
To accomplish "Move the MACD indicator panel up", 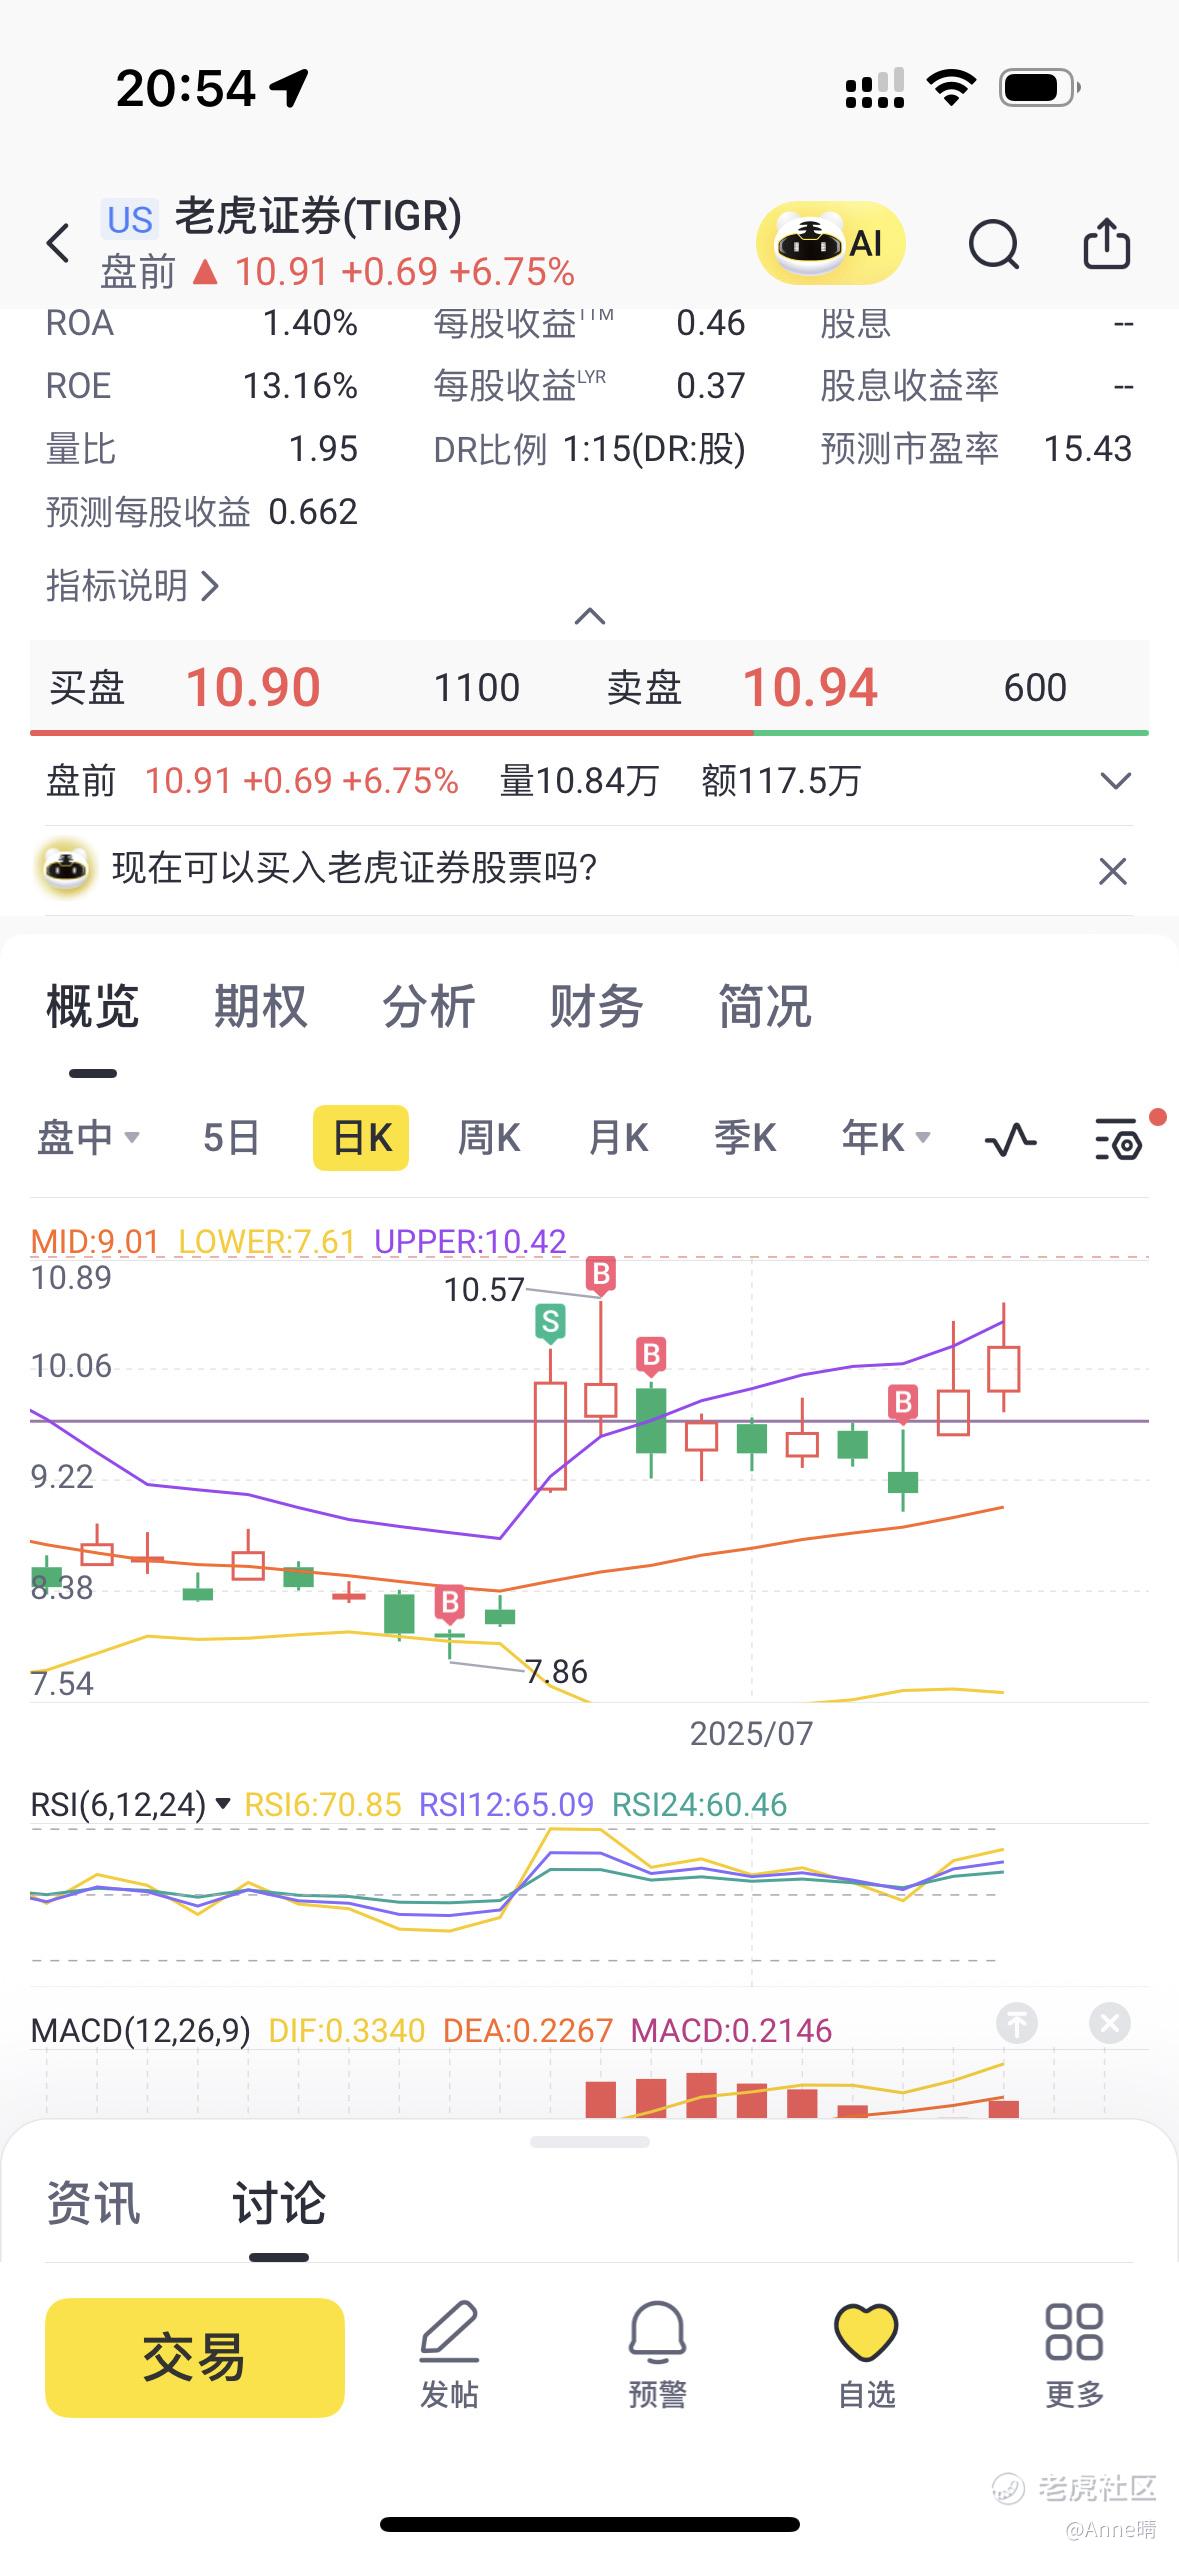I will [x=1017, y=2024].
